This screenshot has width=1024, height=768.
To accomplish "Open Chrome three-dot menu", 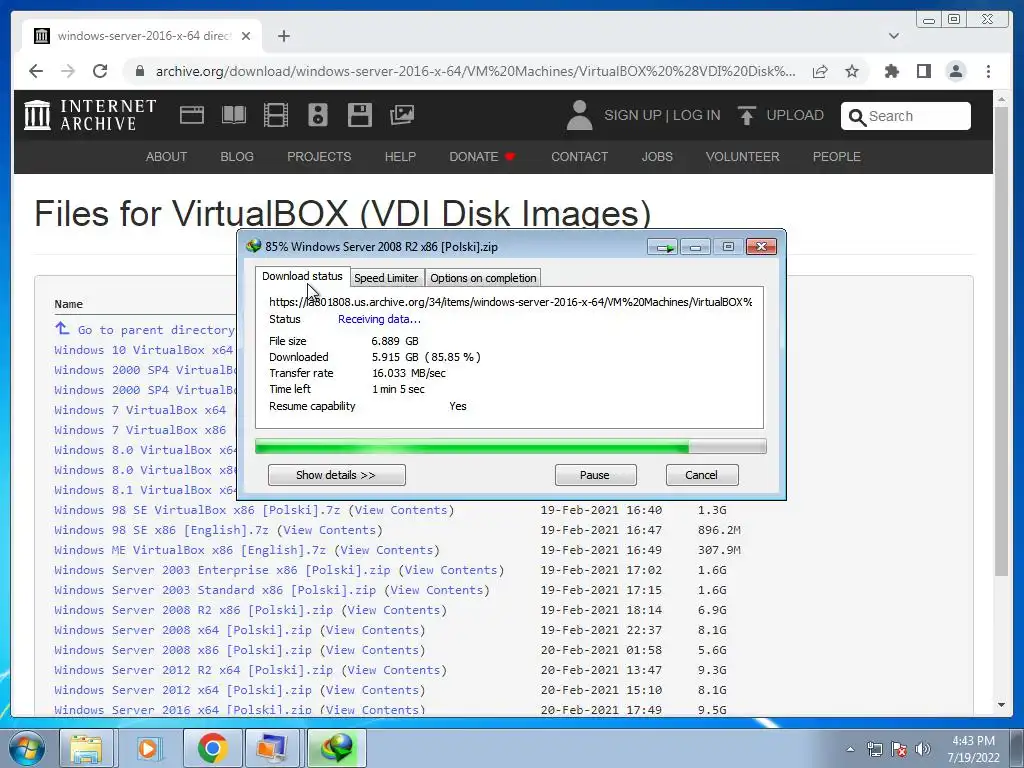I will pos(988,71).
